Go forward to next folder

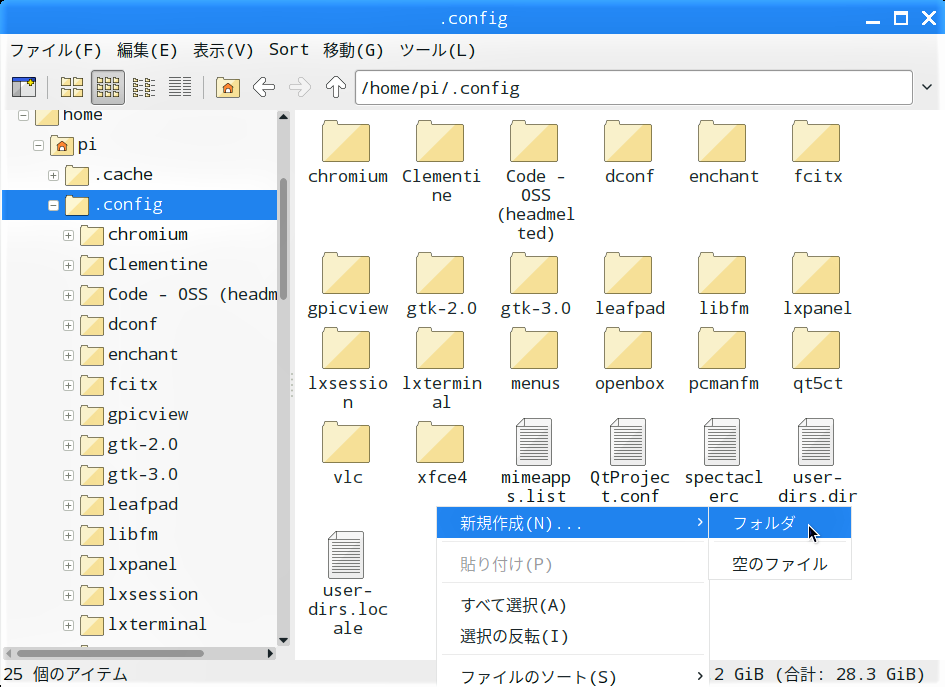point(300,87)
